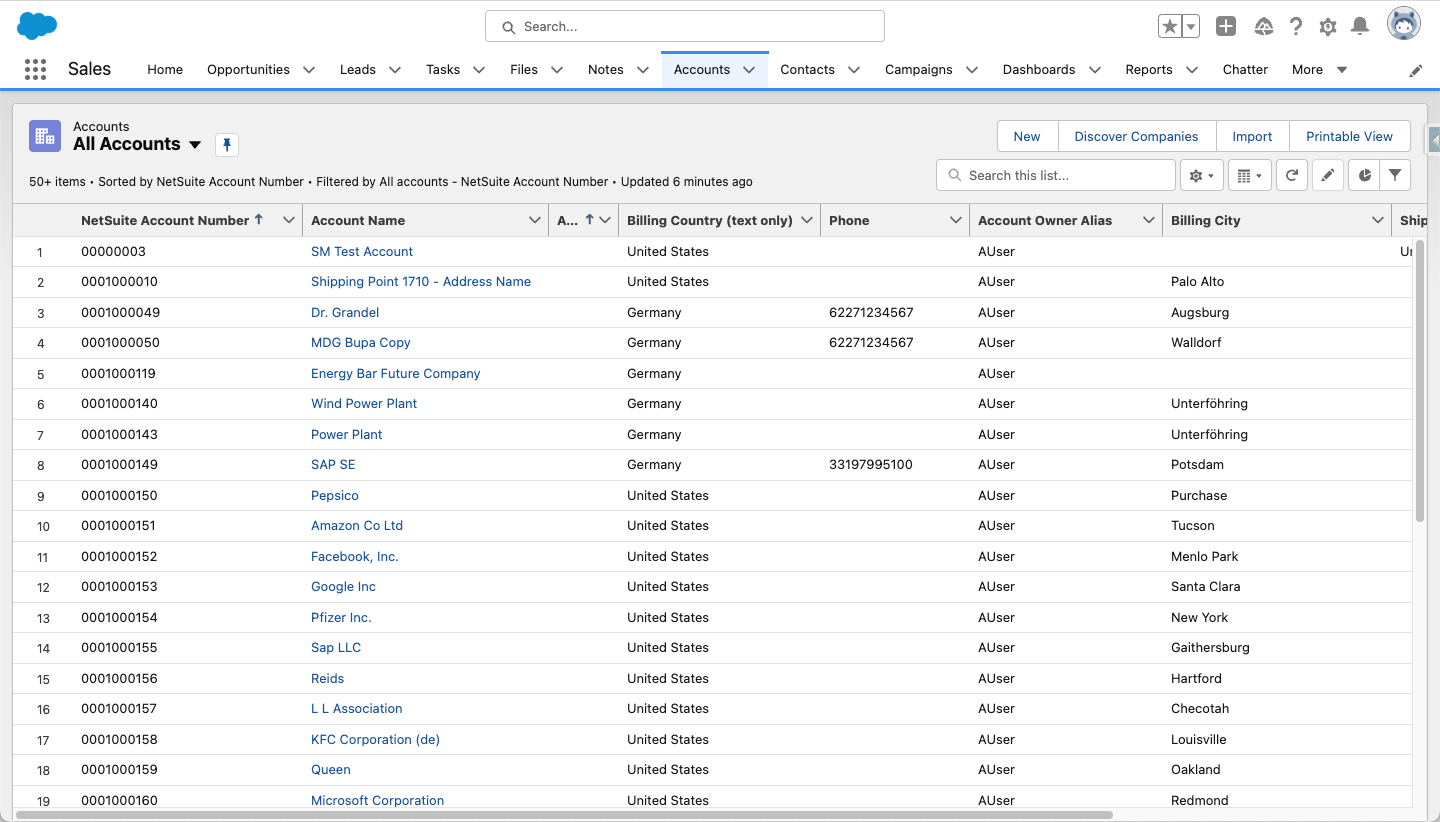1440x822 pixels.
Task: Open the Pepsico account link
Action: click(335, 495)
